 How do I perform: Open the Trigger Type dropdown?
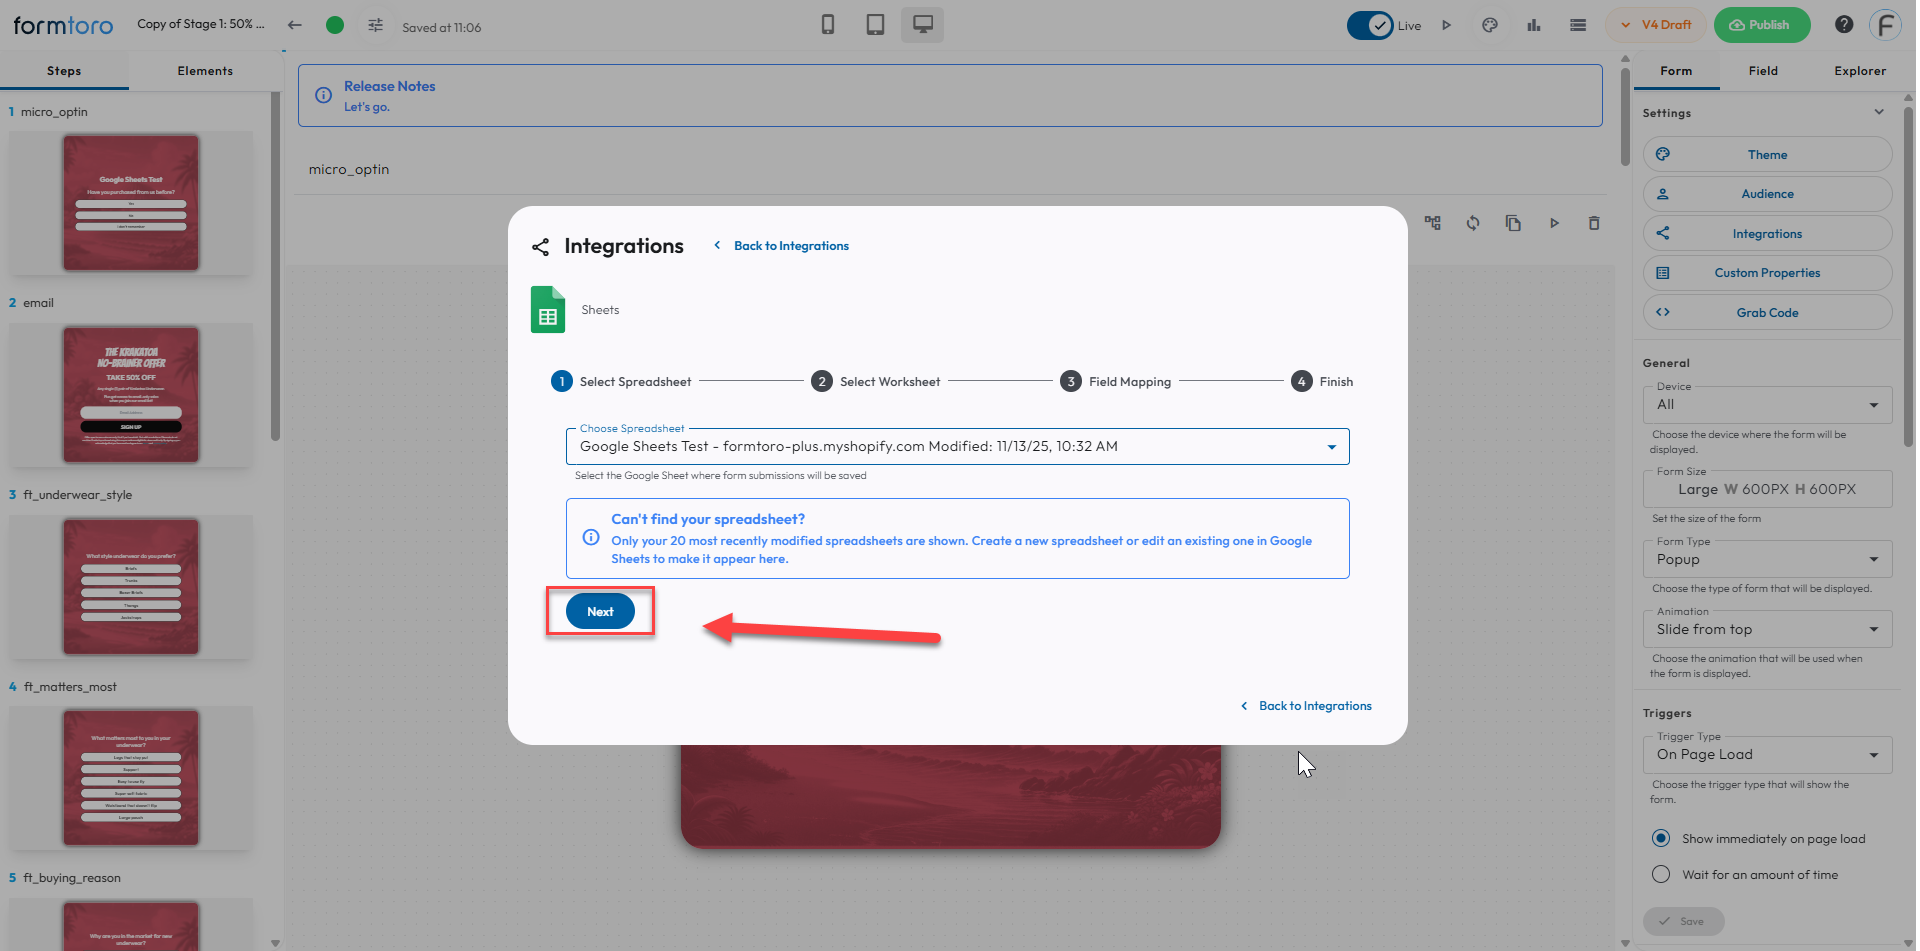(x=1767, y=755)
